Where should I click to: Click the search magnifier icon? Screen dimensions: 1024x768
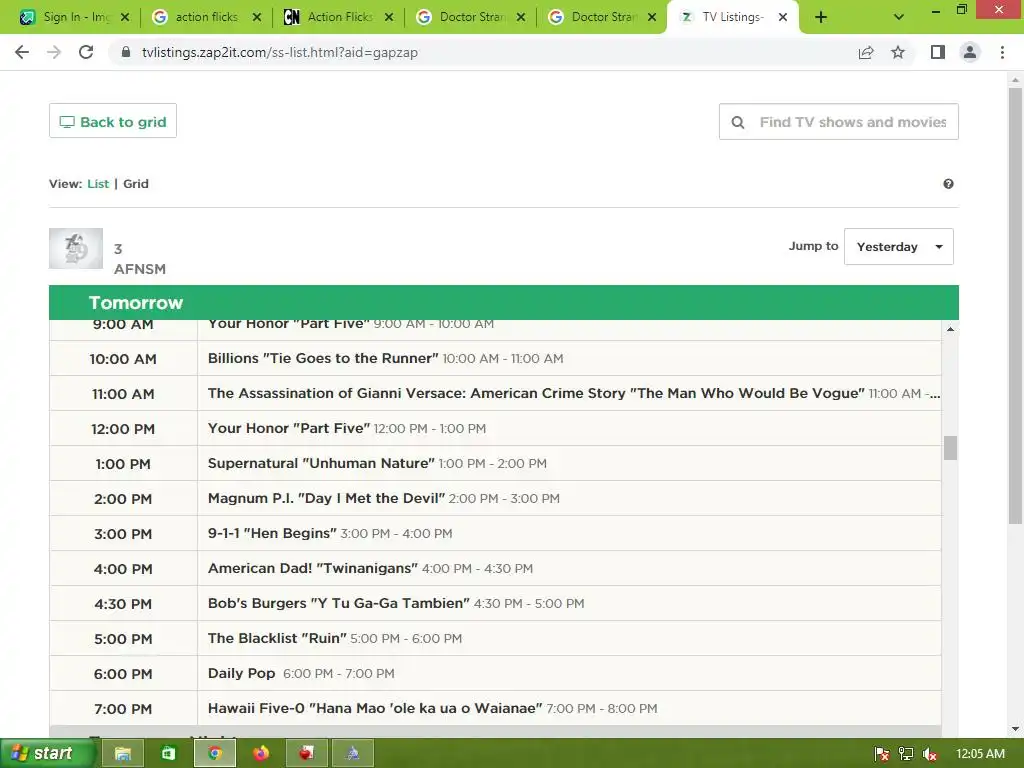(x=738, y=122)
